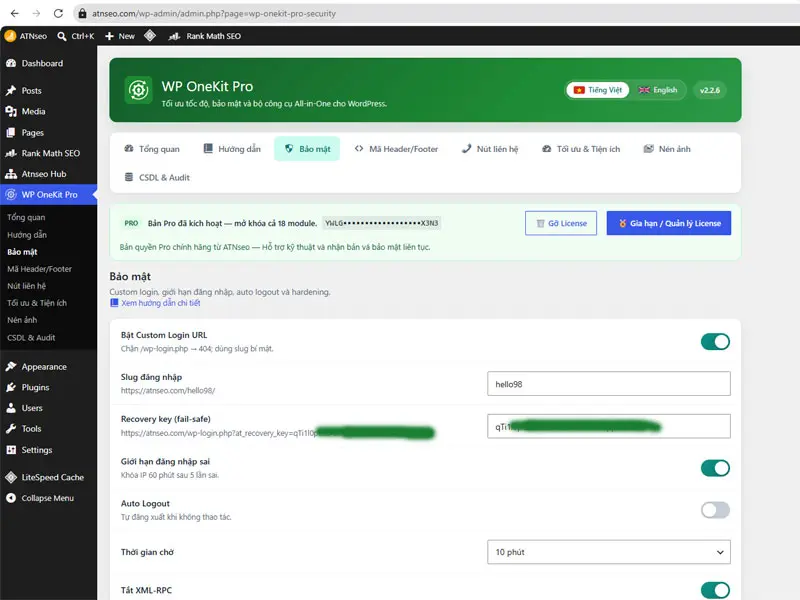Click the WP OneKit Pro header logo
Viewport: 800px width, 600px height.
tap(138, 90)
